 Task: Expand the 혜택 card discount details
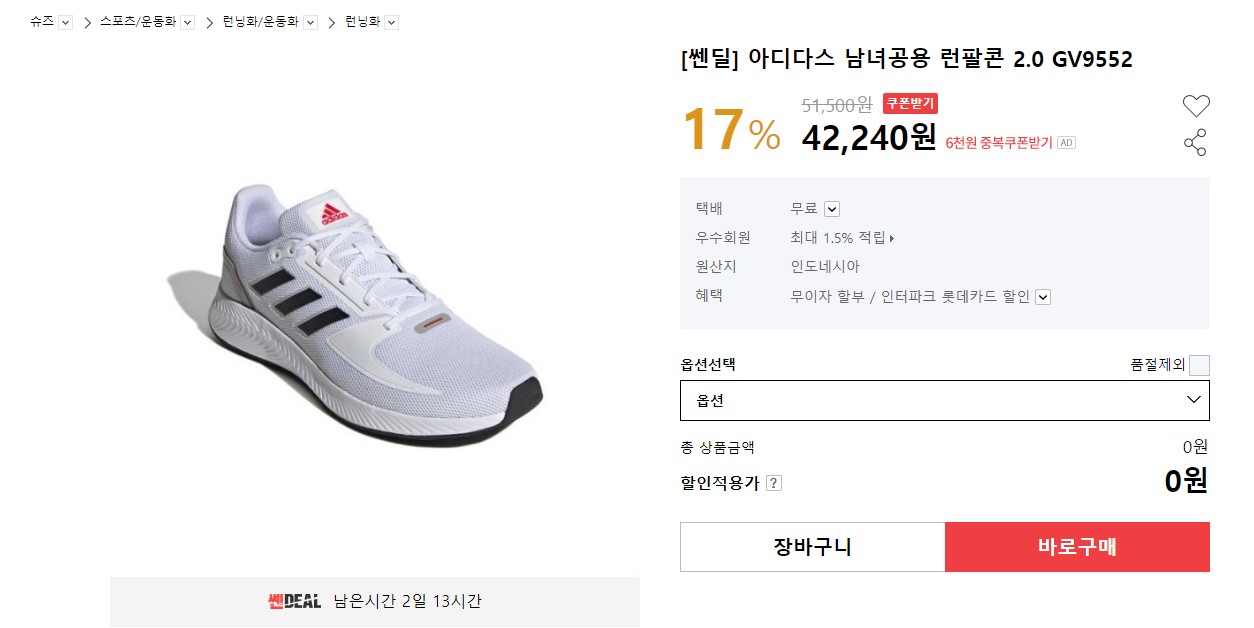coord(1043,297)
